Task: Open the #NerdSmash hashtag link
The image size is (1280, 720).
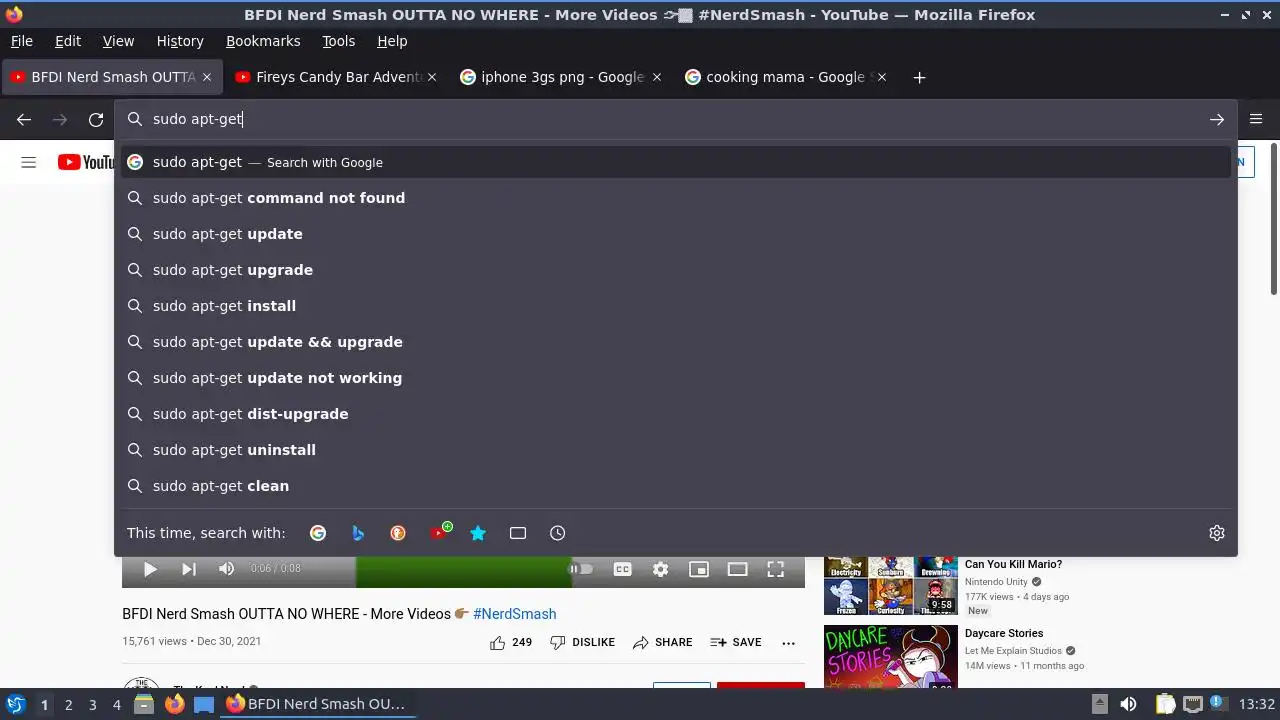Action: (x=514, y=614)
